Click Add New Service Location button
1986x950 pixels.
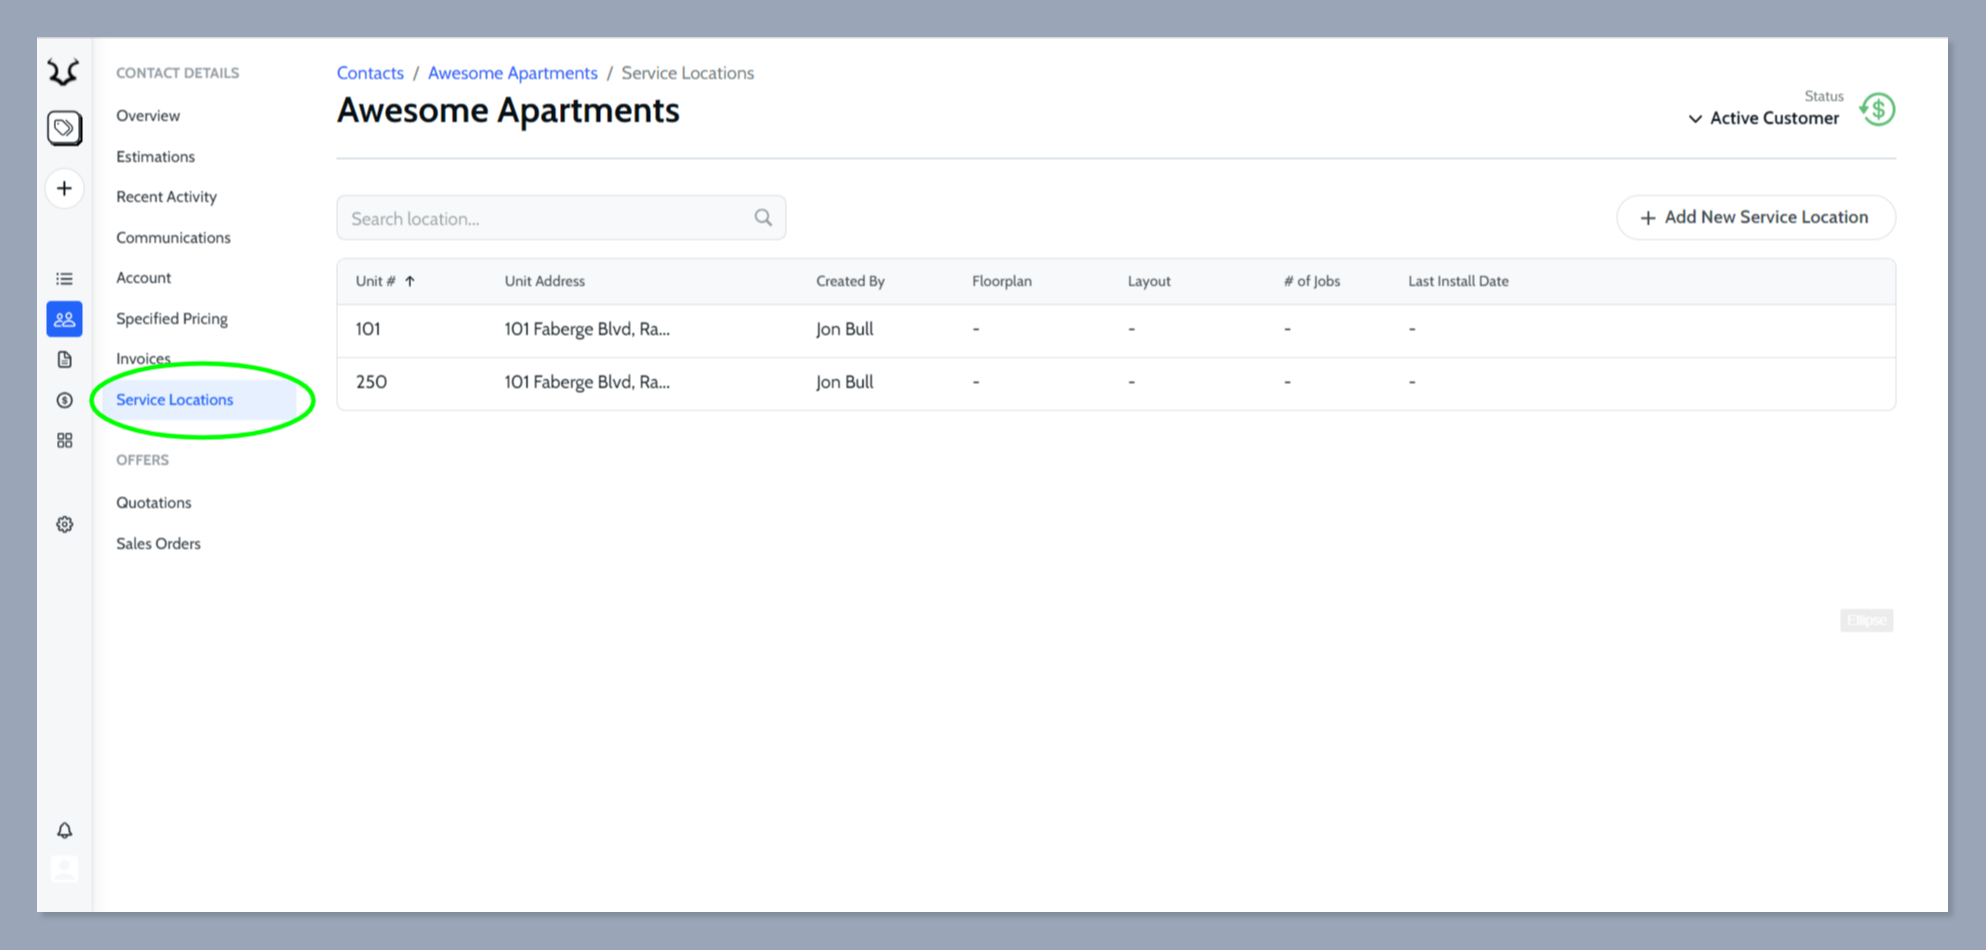[x=1755, y=217]
